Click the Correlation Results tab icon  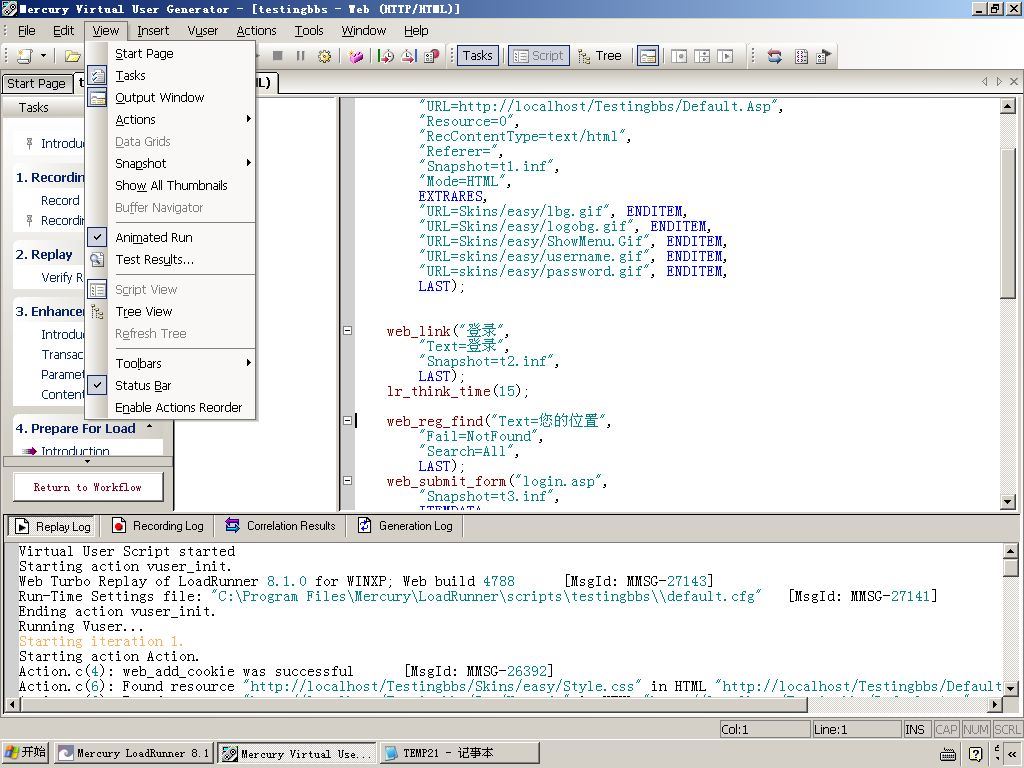click(232, 525)
